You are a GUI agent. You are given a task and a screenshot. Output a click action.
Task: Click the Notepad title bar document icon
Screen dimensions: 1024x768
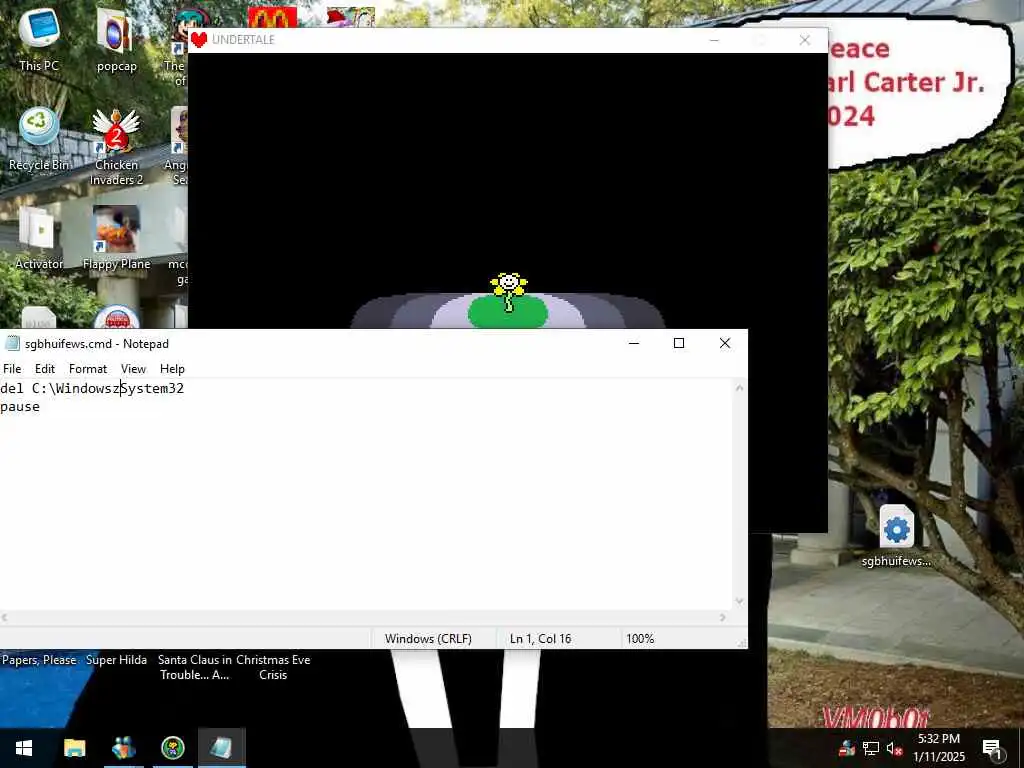point(12,344)
